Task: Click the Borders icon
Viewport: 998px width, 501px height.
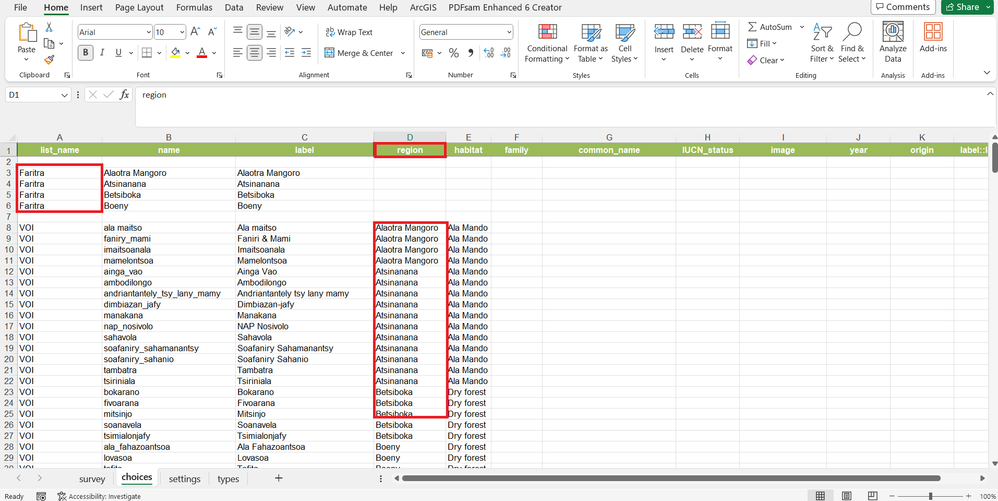Action: coord(146,53)
